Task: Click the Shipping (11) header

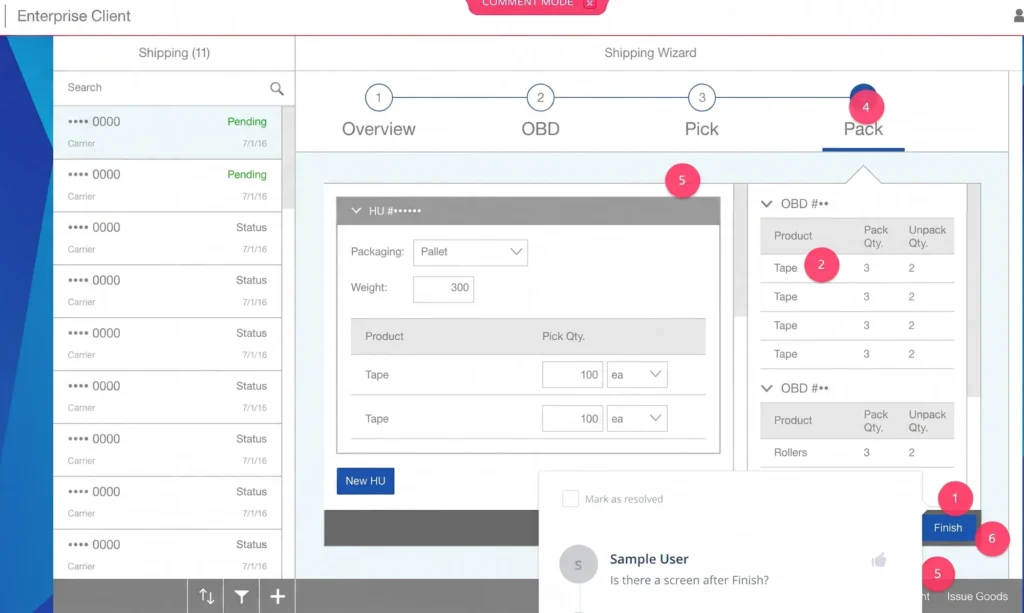Action: tap(174, 53)
